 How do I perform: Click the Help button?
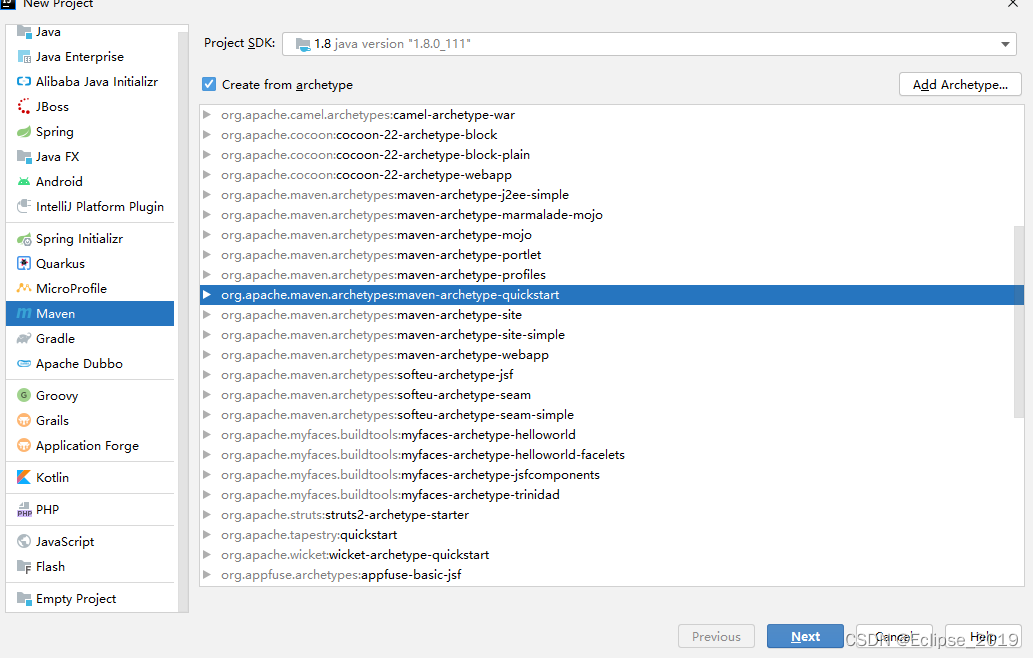pos(983,636)
